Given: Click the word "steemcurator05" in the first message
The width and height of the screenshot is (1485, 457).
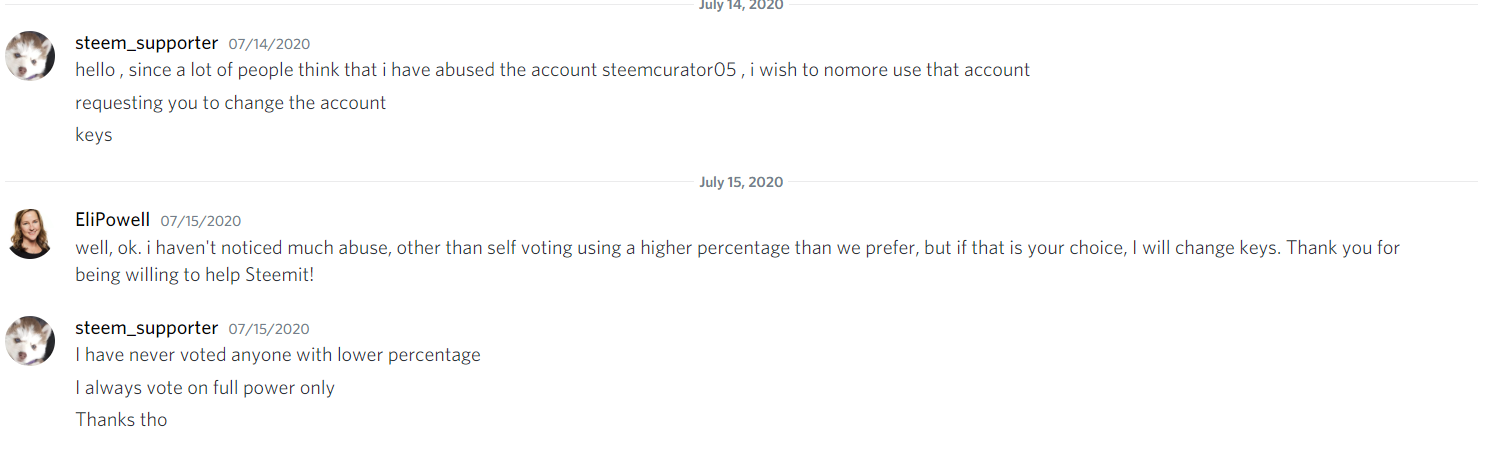Looking at the screenshot, I should coord(669,70).
